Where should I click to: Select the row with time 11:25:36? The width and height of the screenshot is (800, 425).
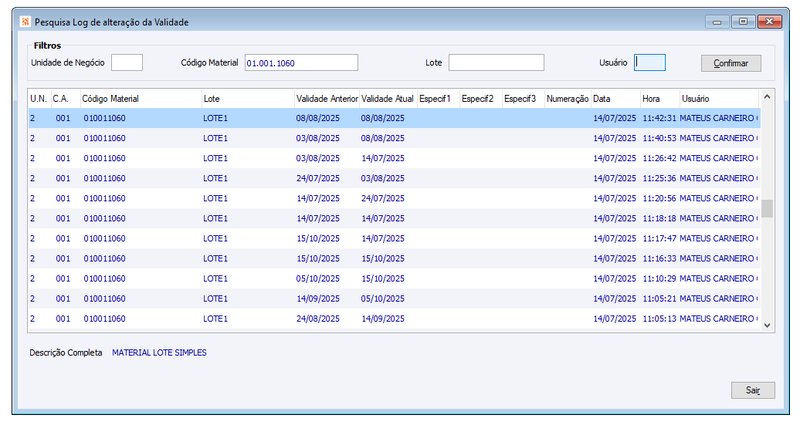[x=394, y=178]
